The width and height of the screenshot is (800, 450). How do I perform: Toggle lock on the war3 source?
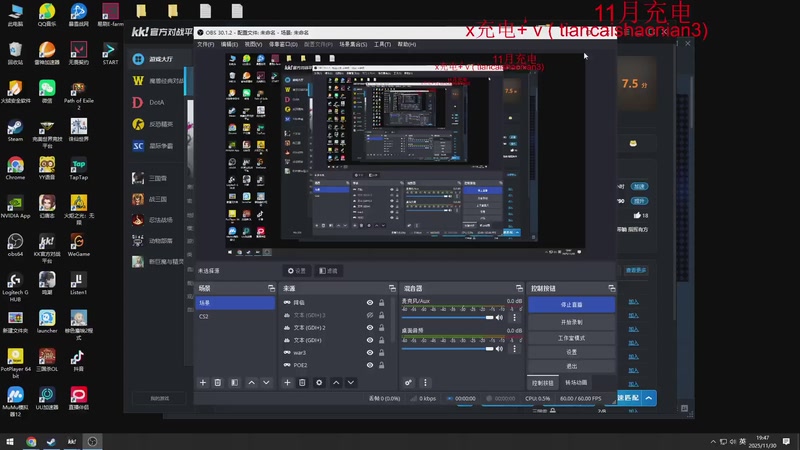[382, 353]
